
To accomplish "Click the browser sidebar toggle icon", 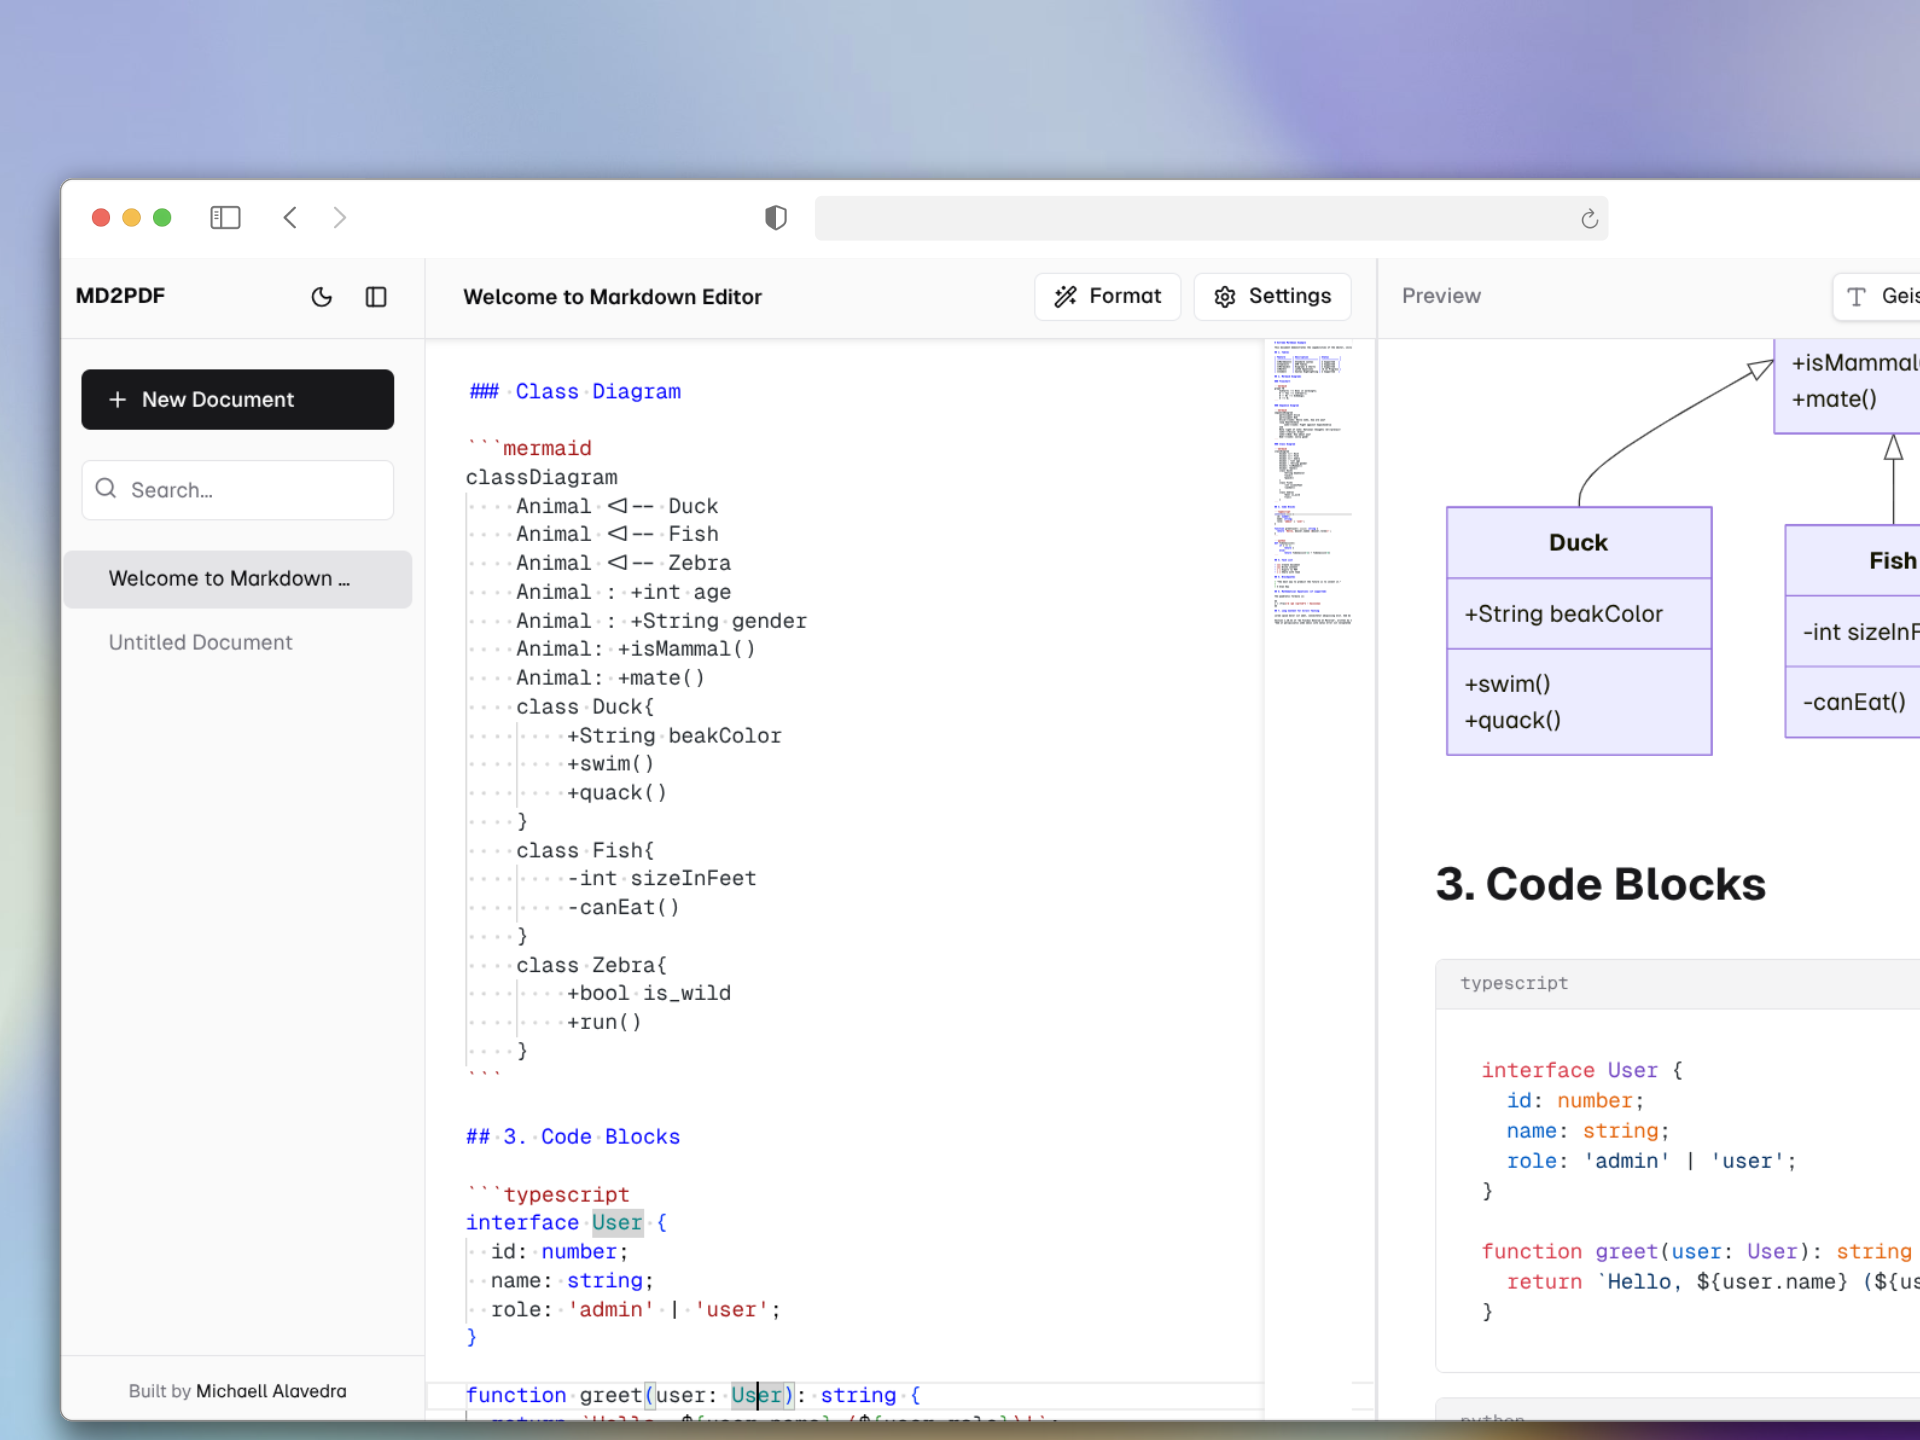I will [x=225, y=218].
